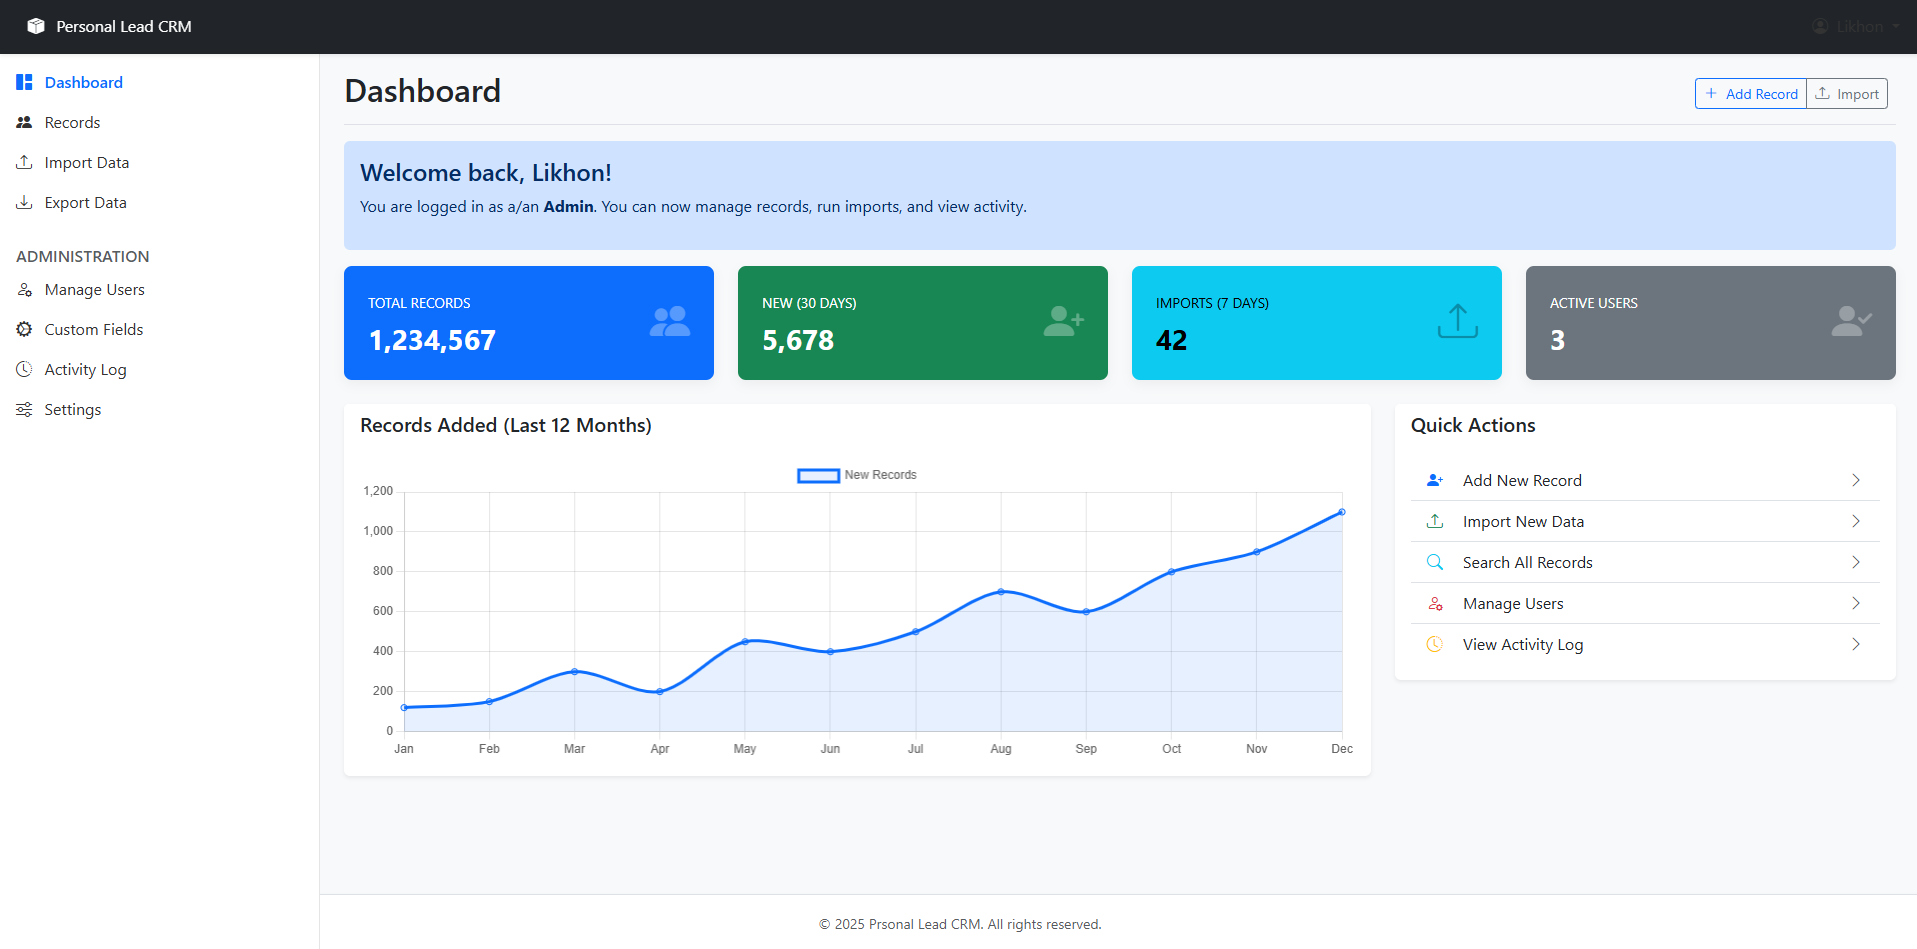Screen dimensions: 1917x949
Task: Click the Custom Fields gear icon
Action: pos(24,329)
